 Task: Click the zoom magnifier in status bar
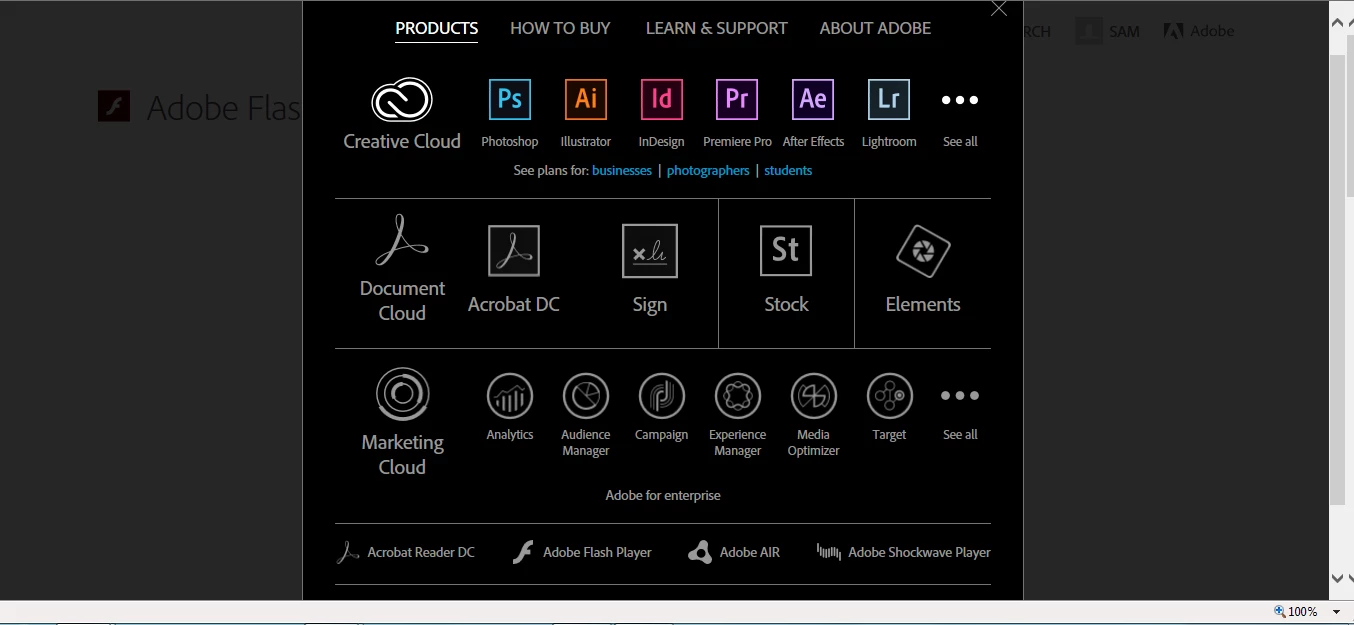(1280, 611)
